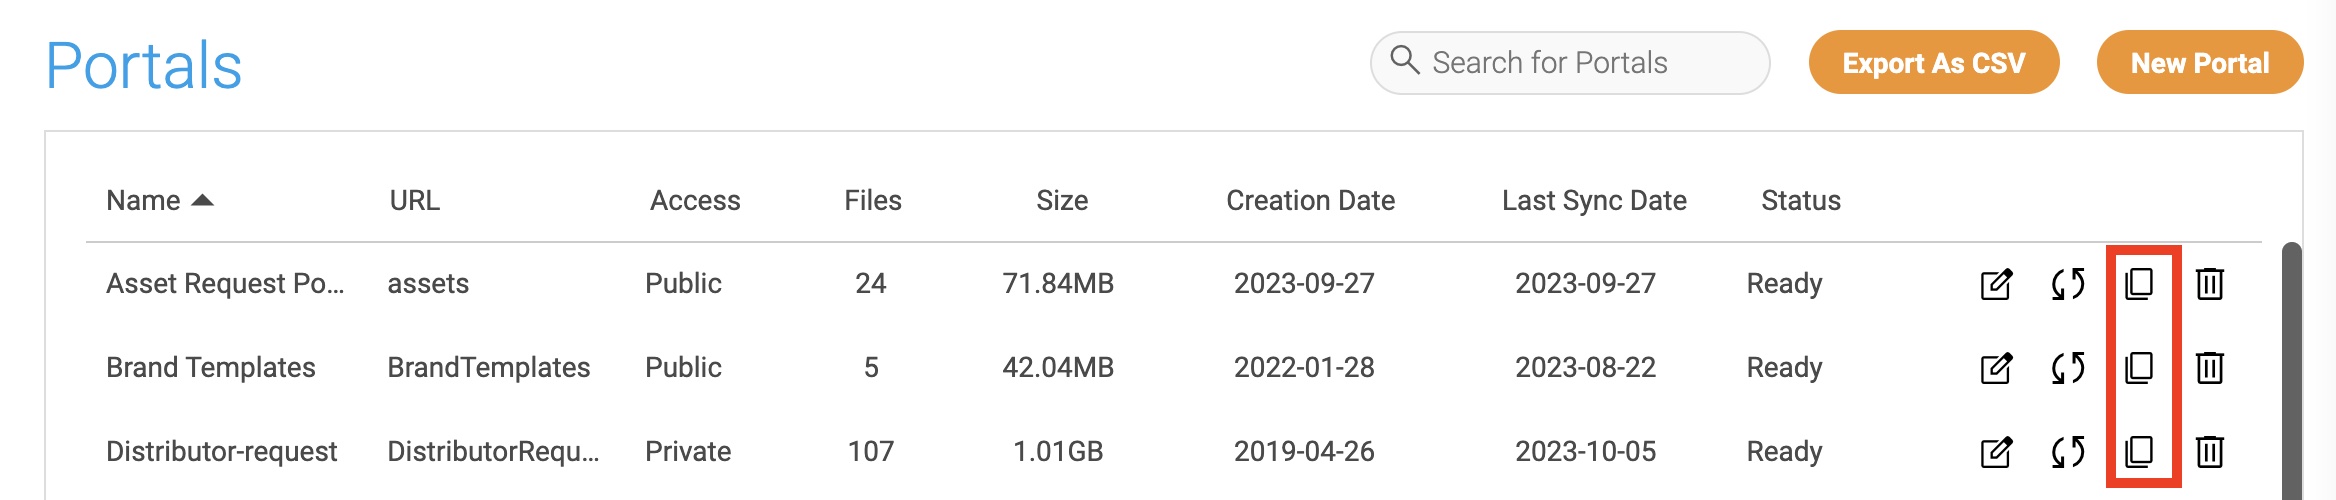Screen dimensions: 2336x500
Task: Sync the Asset Request portal
Action: (2068, 284)
